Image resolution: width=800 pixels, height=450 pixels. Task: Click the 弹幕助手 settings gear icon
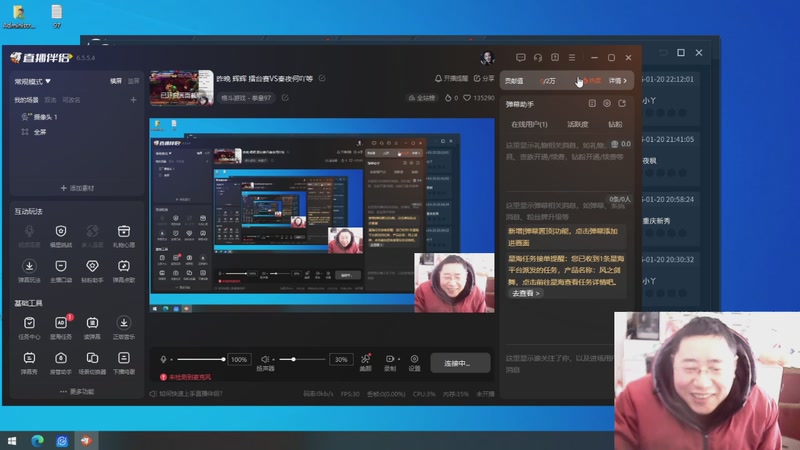click(x=607, y=104)
